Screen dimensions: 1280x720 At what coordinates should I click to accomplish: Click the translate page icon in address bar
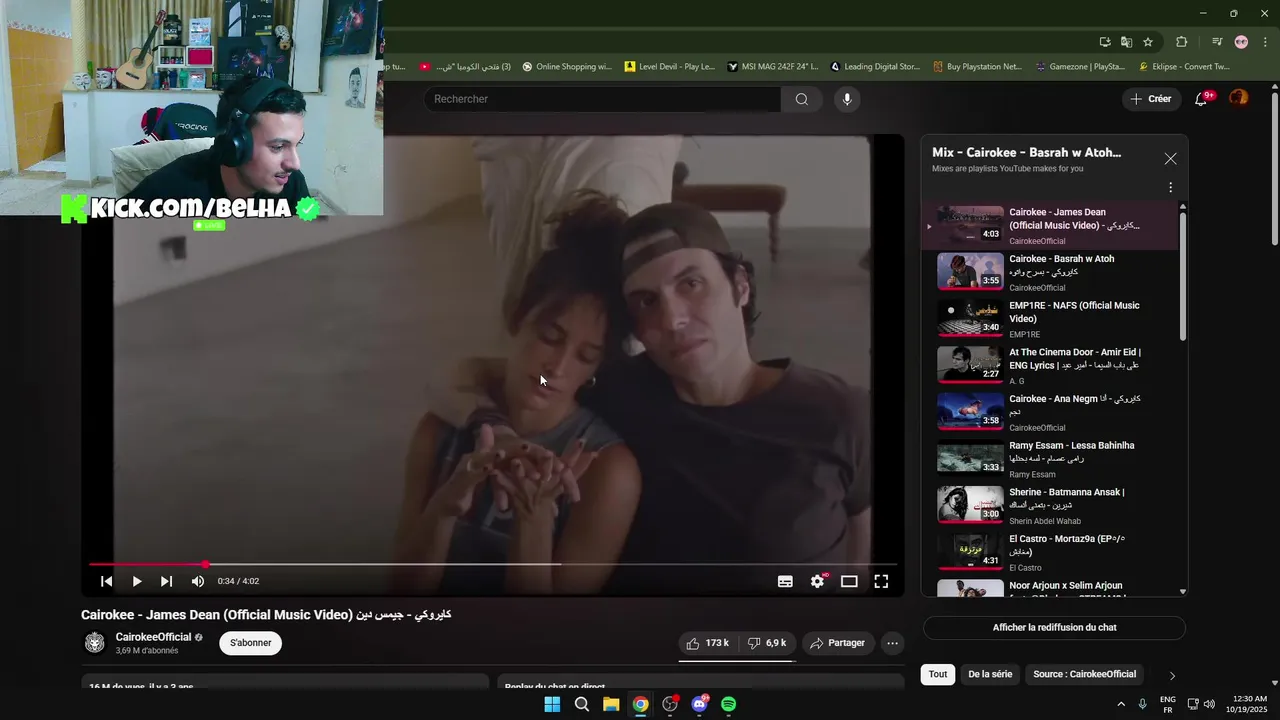click(x=1126, y=42)
